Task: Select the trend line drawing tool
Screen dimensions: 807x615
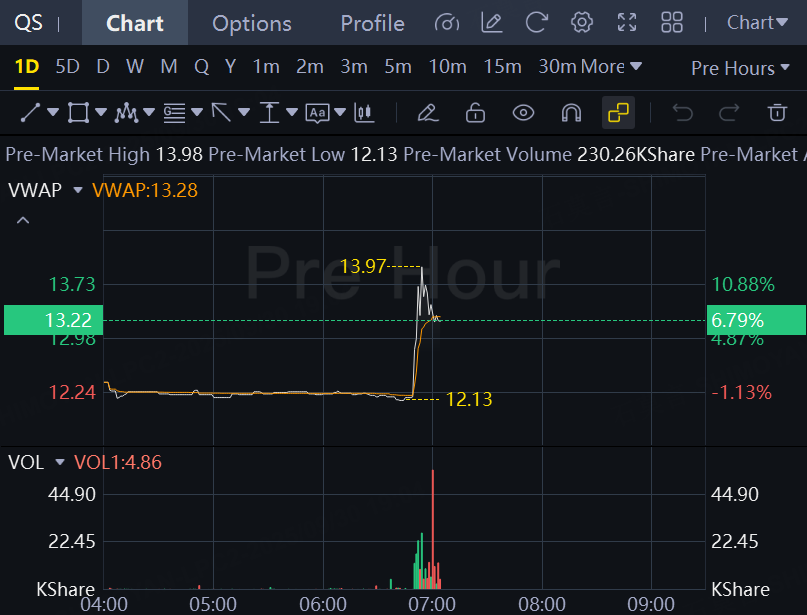Action: pyautogui.click(x=30, y=112)
